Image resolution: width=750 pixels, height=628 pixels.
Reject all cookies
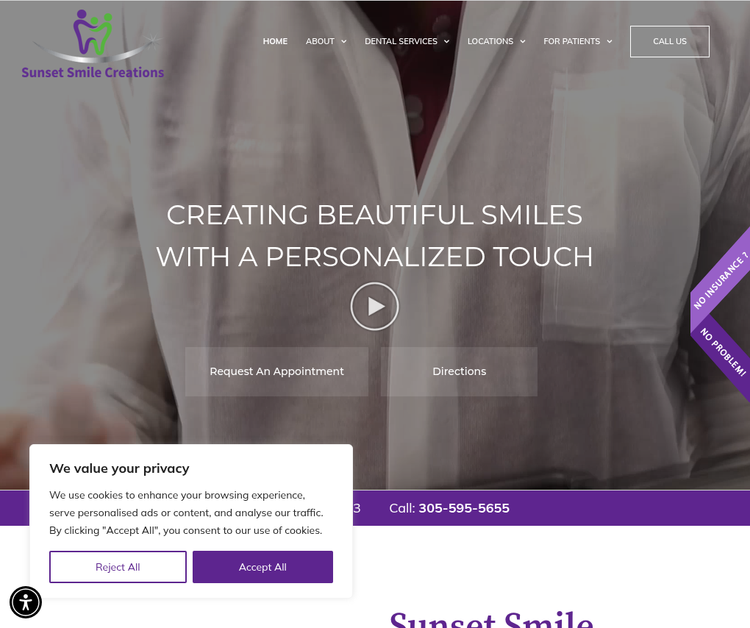pos(118,567)
